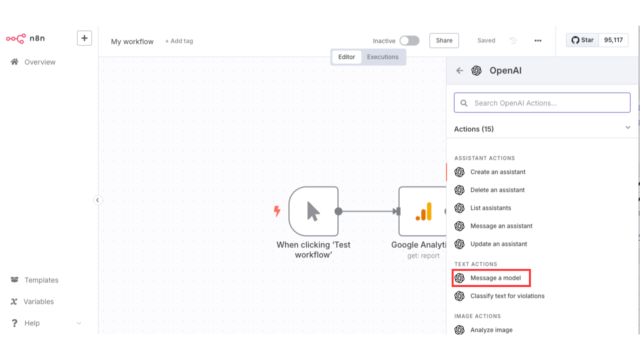This screenshot has height=360, width=640.
Task: Select the manual trigger cursor node
Action: 313,211
